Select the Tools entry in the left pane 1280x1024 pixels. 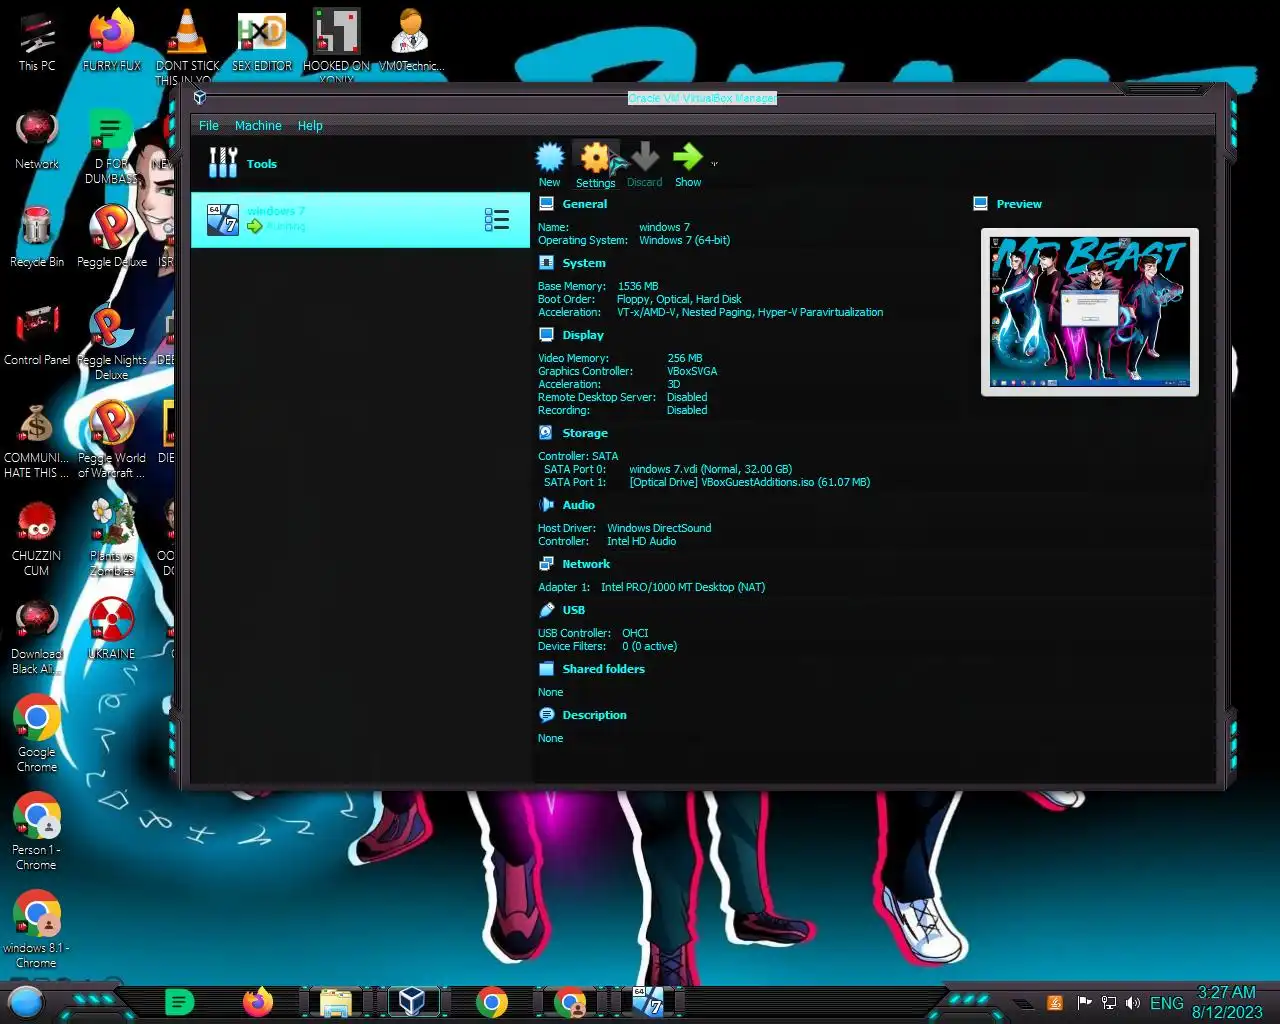pos(360,163)
